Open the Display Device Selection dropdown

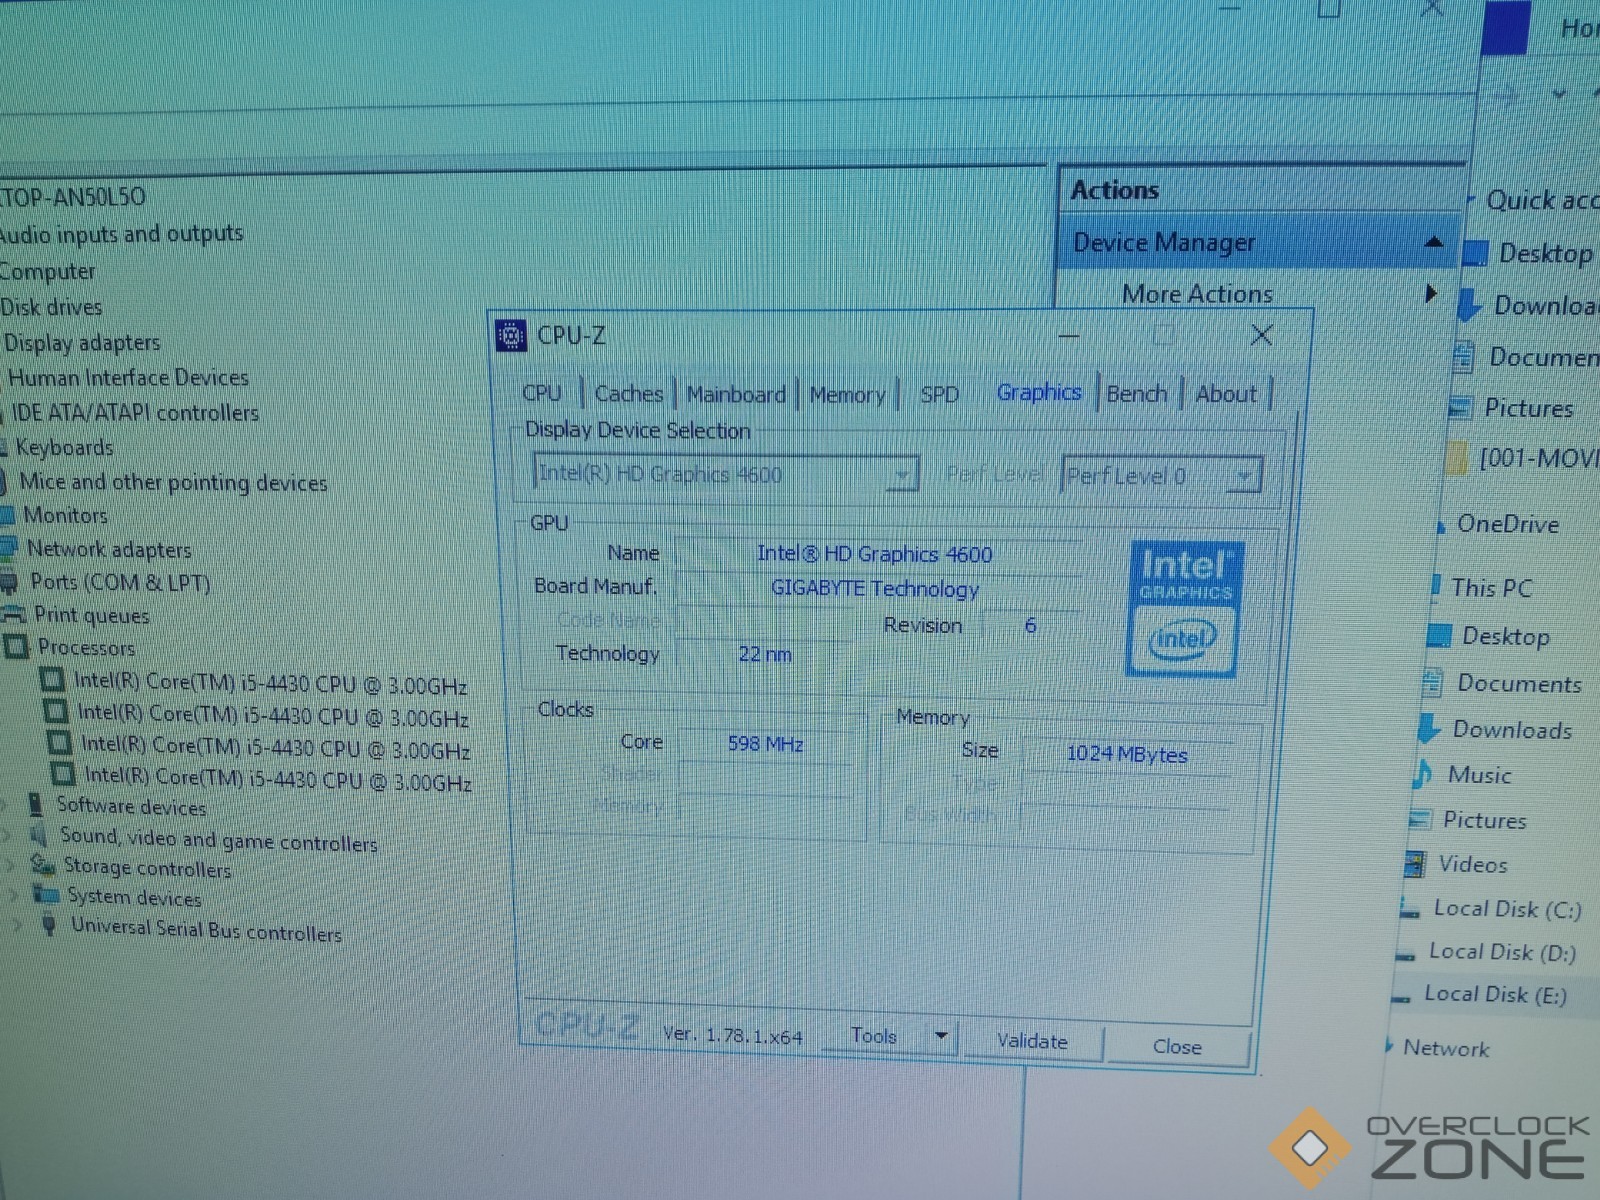pyautogui.click(x=725, y=474)
